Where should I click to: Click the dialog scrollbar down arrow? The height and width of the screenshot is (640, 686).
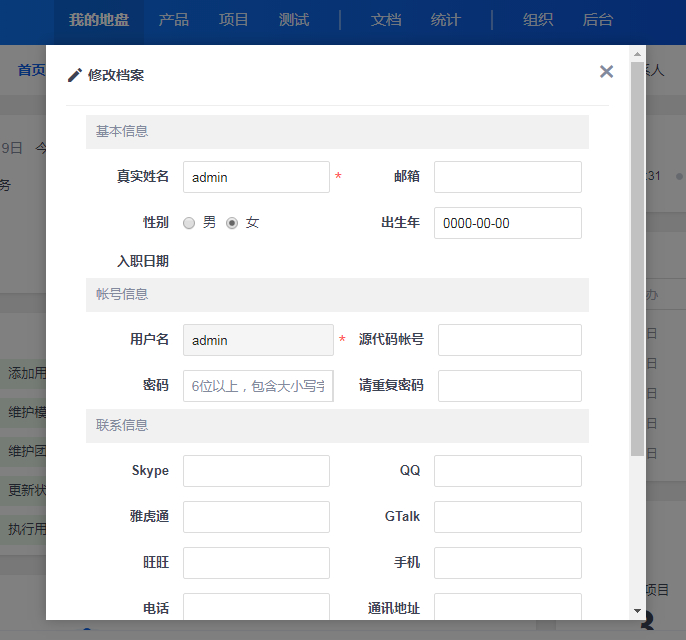point(637,610)
